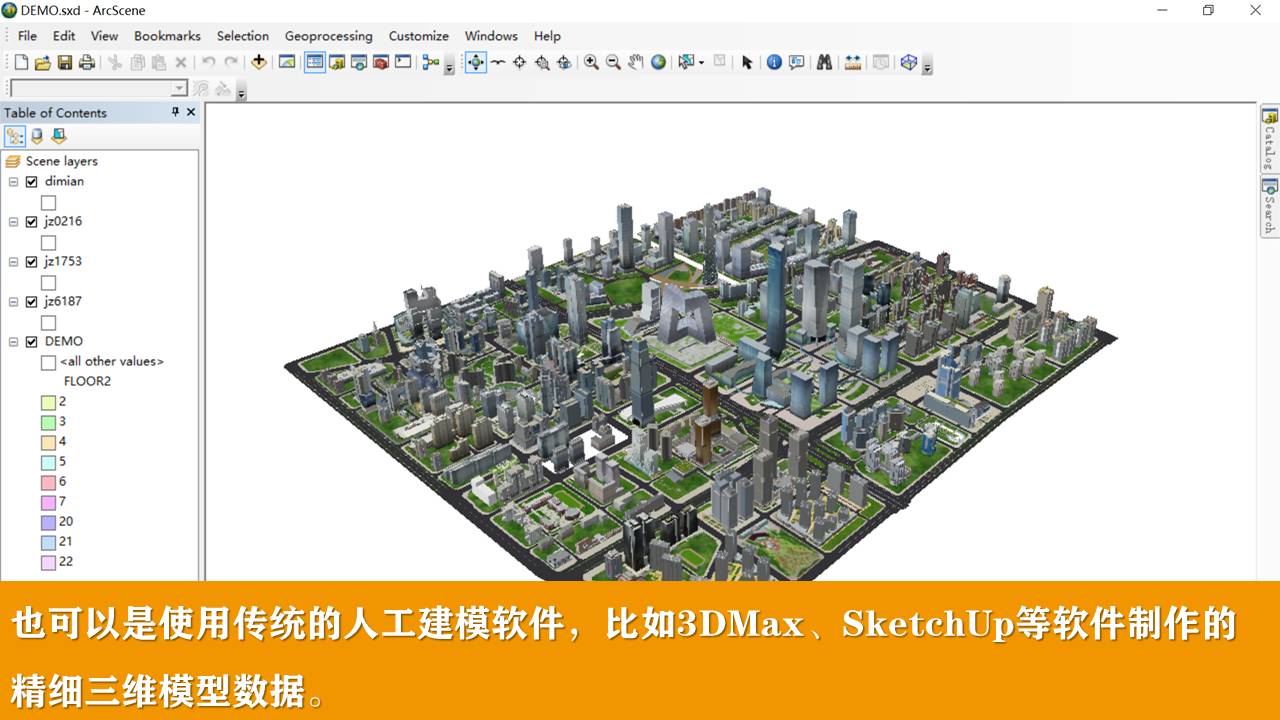Open the Select Features tool dropdown arrow

pyautogui.click(x=701, y=62)
